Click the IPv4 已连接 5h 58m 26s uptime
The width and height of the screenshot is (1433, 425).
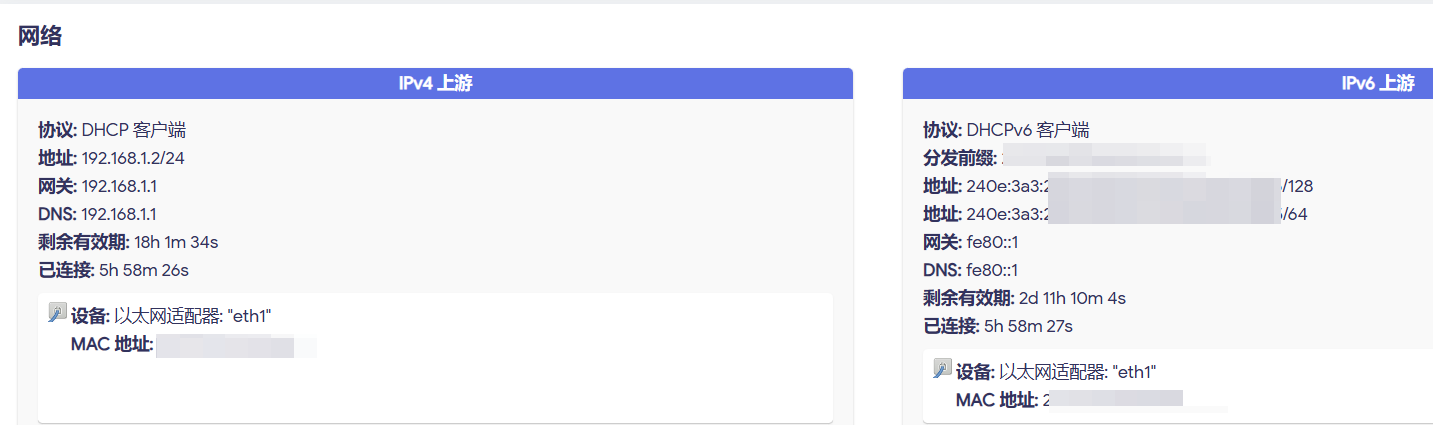pyautogui.click(x=144, y=270)
